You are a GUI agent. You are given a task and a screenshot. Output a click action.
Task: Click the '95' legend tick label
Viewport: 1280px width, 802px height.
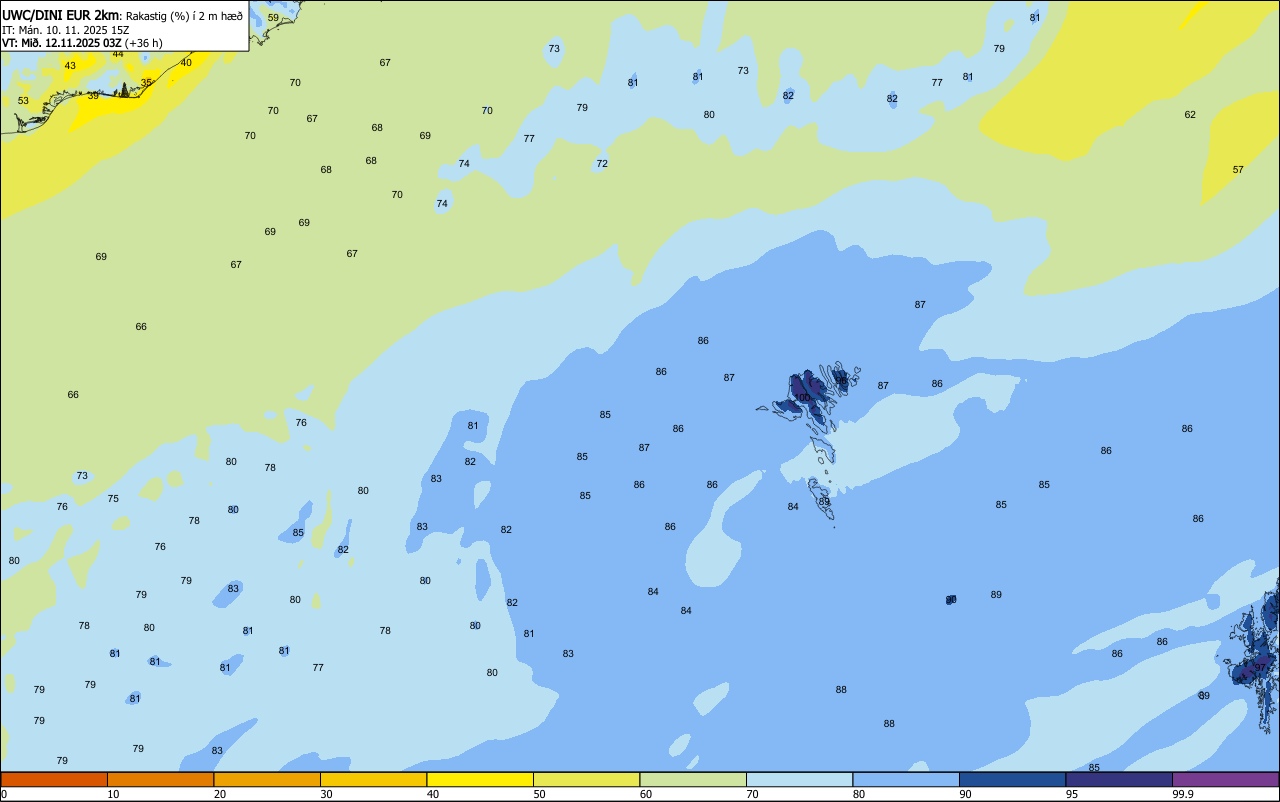[x=1072, y=794]
